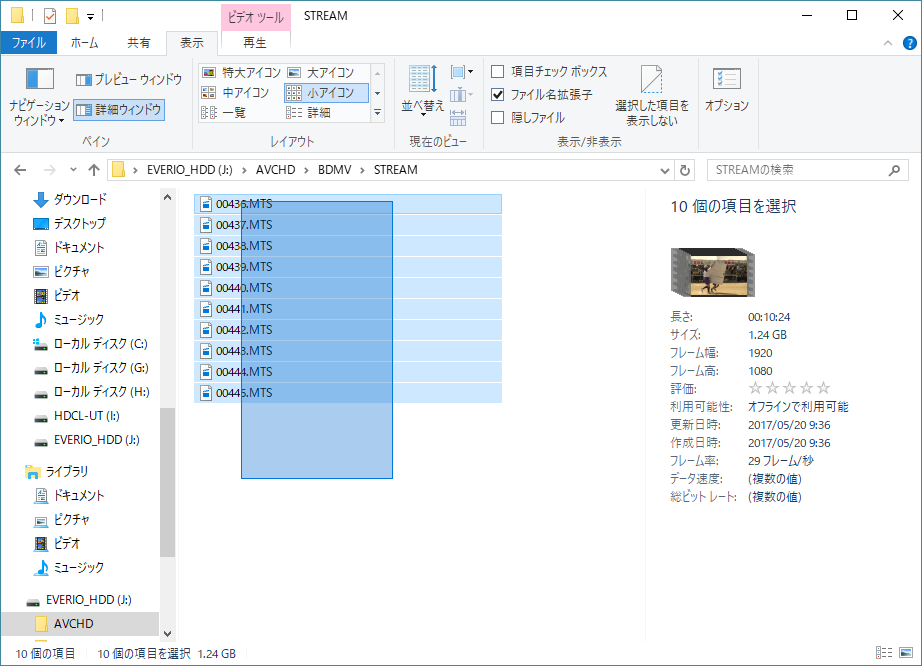The height and width of the screenshot is (666, 922).
Task: Switch to the 共有 ribbon tab
Action: pyautogui.click(x=139, y=43)
